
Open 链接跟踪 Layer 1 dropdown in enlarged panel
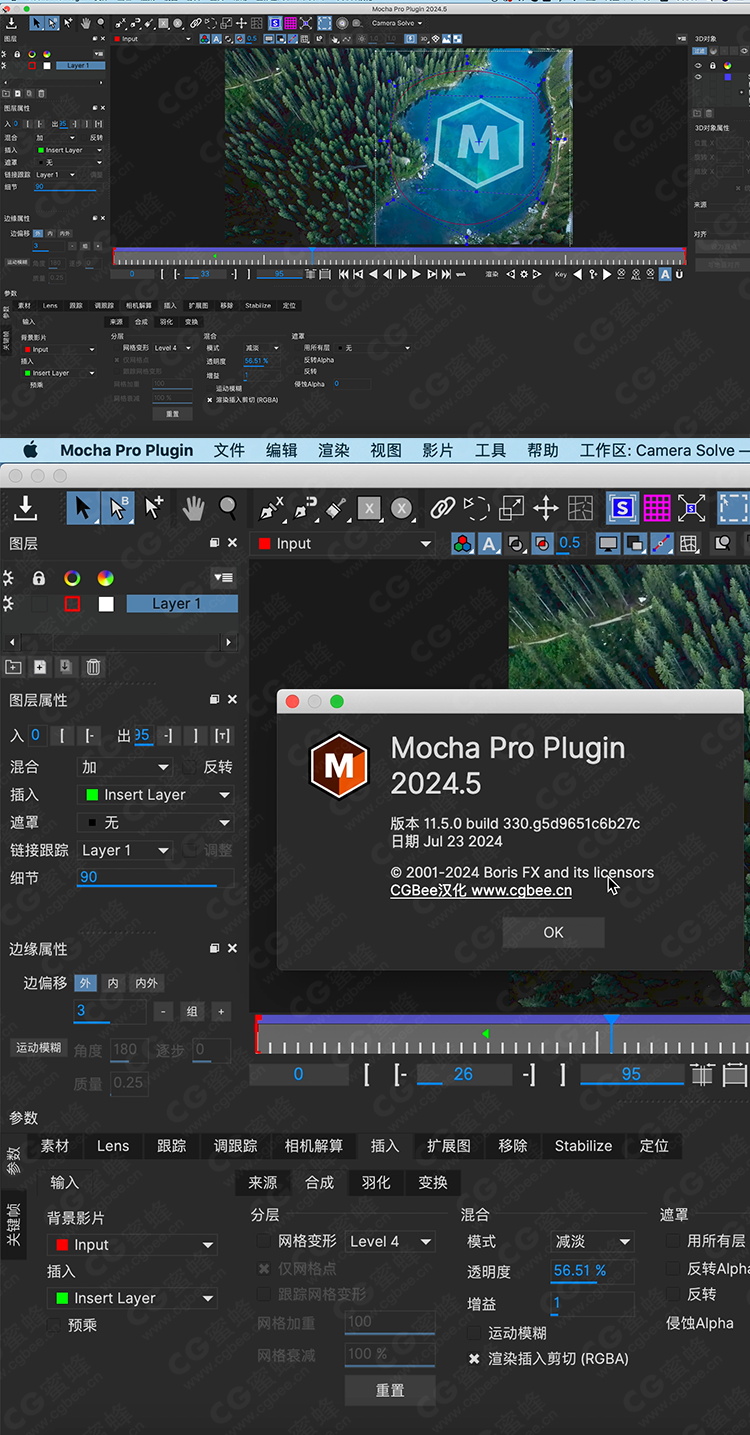[126, 850]
